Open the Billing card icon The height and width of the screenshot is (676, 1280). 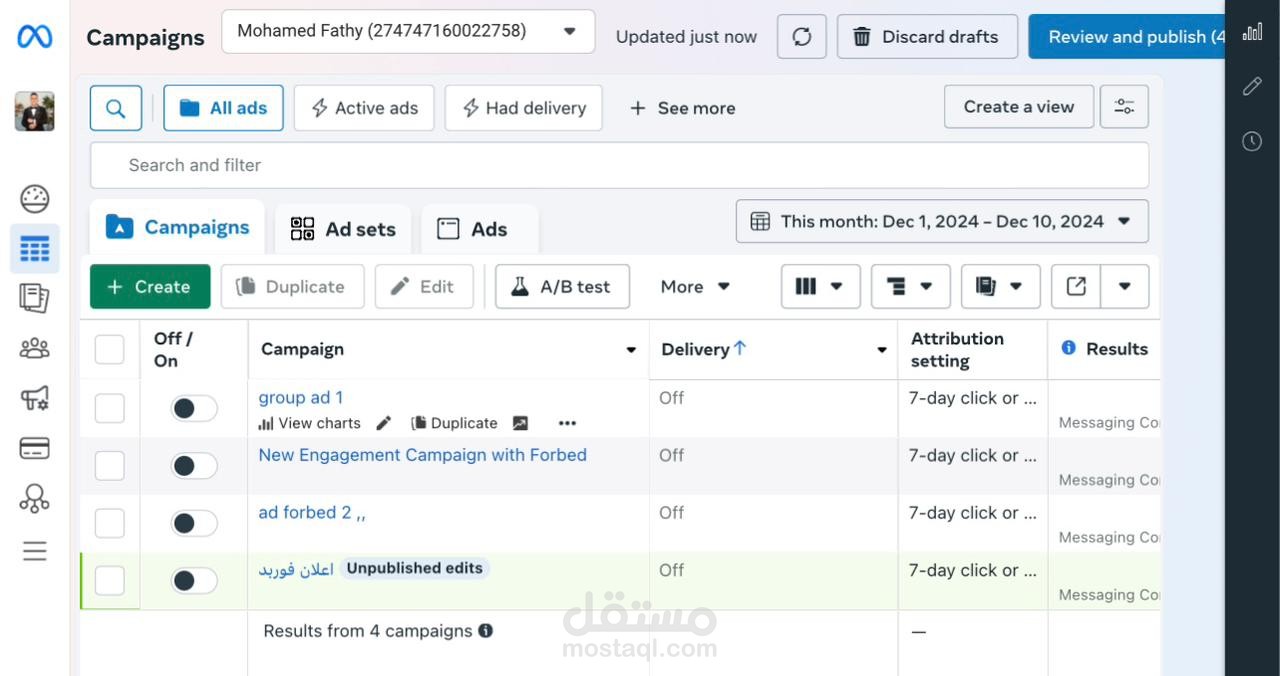pyautogui.click(x=35, y=448)
